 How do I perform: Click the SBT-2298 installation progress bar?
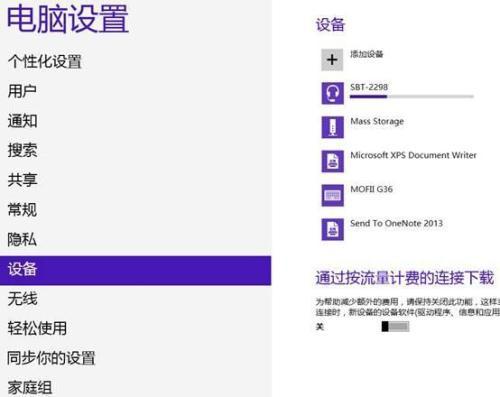point(412,97)
